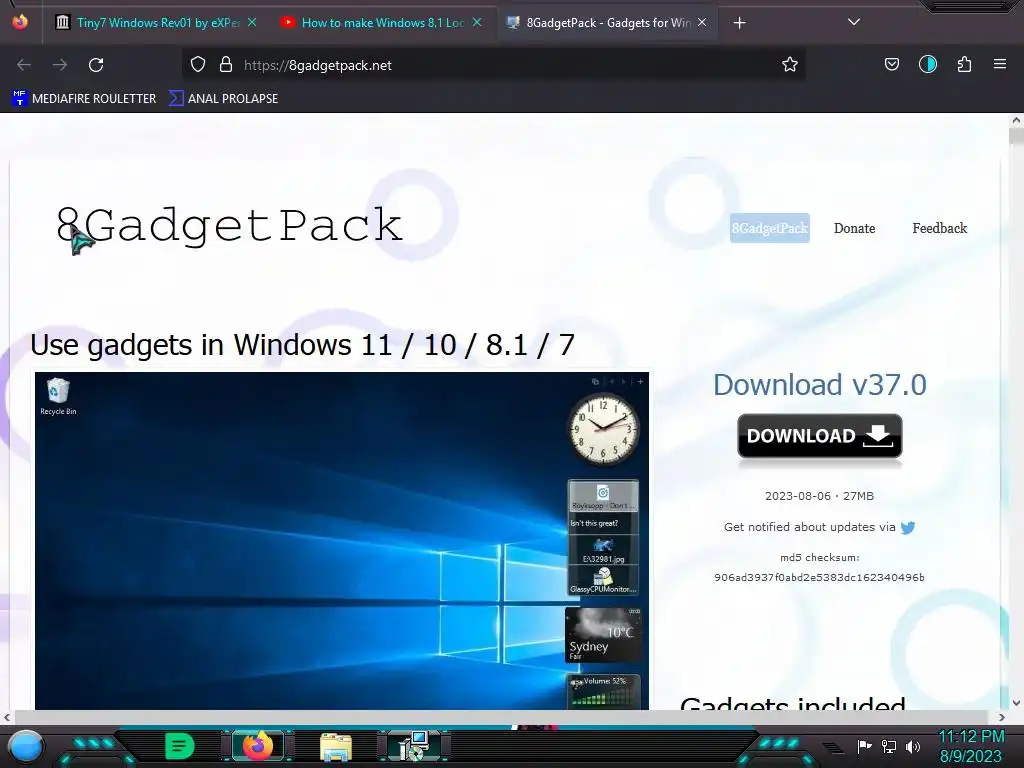Open MEDIAFIRE ROULETTER bookmark
This screenshot has width=1024, height=768.
point(84,99)
